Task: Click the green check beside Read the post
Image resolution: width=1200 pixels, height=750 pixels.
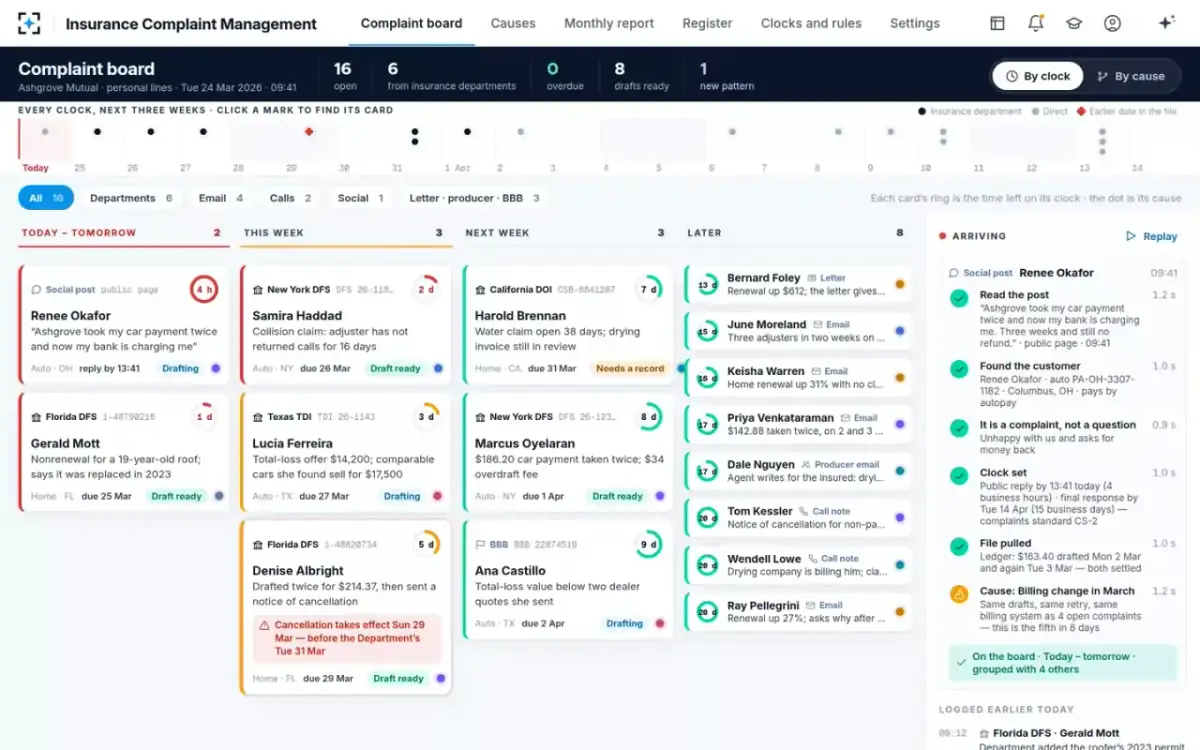Action: (x=959, y=298)
